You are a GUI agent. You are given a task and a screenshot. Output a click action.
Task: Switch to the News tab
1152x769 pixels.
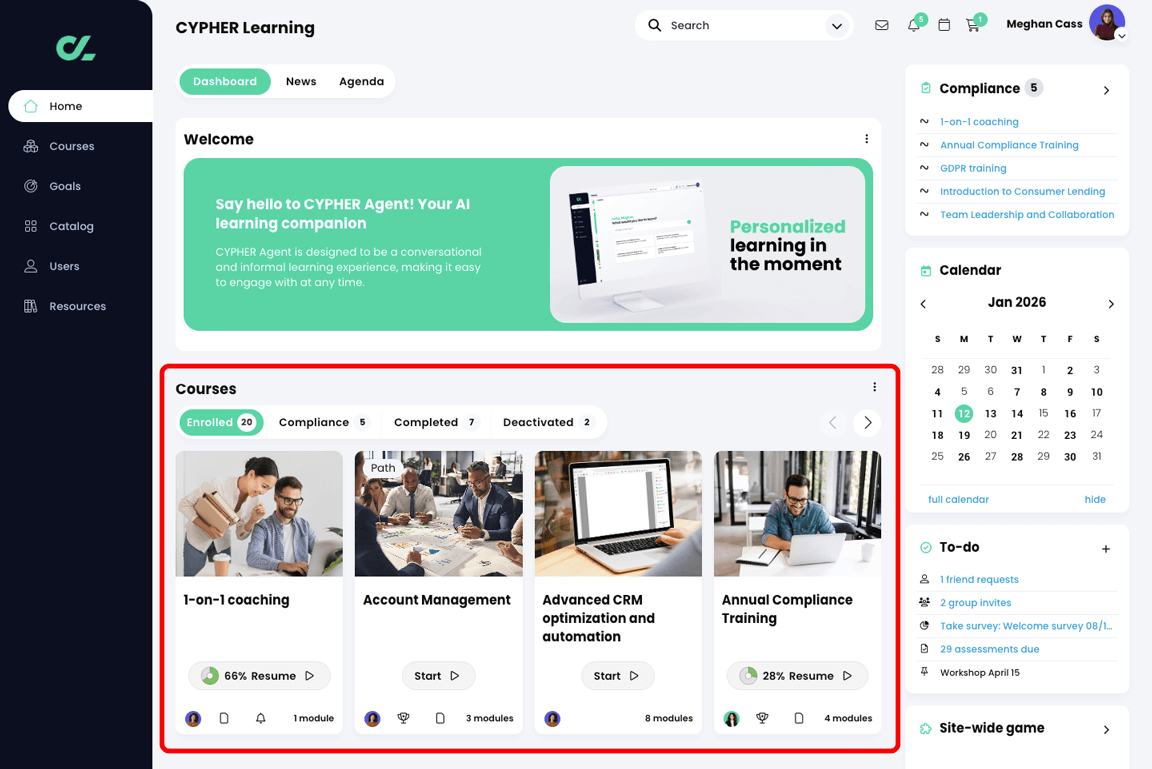(x=300, y=81)
